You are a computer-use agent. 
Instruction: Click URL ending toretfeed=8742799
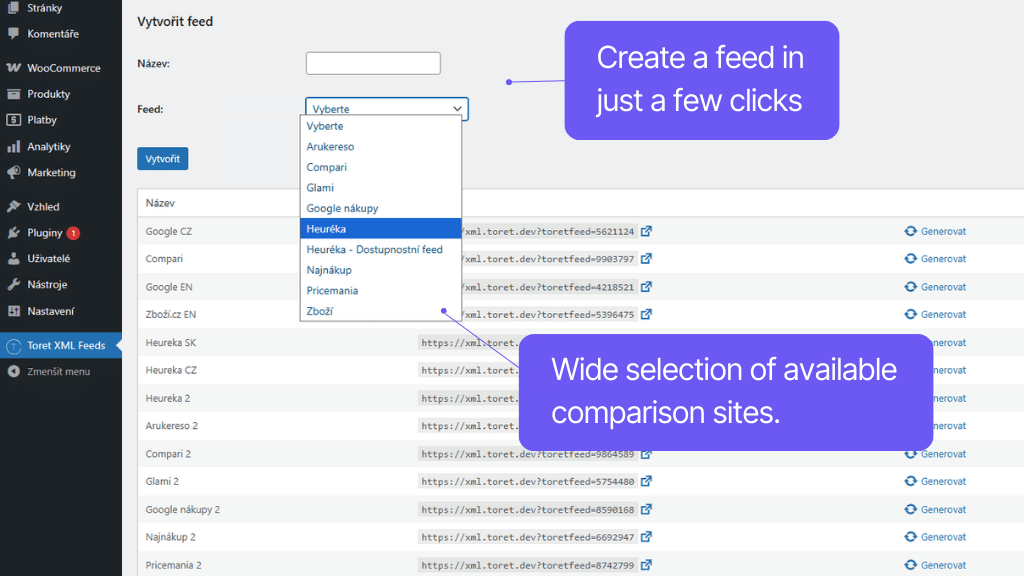[x=528, y=565]
